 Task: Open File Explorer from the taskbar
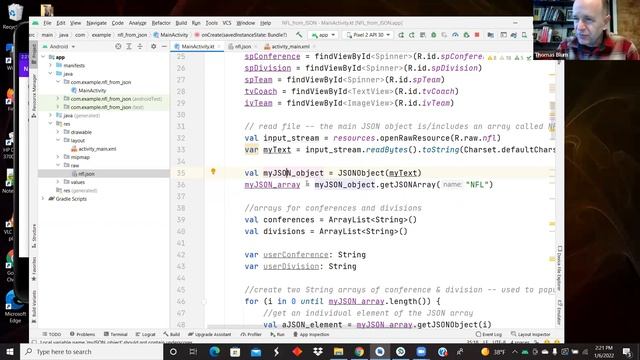338,351
